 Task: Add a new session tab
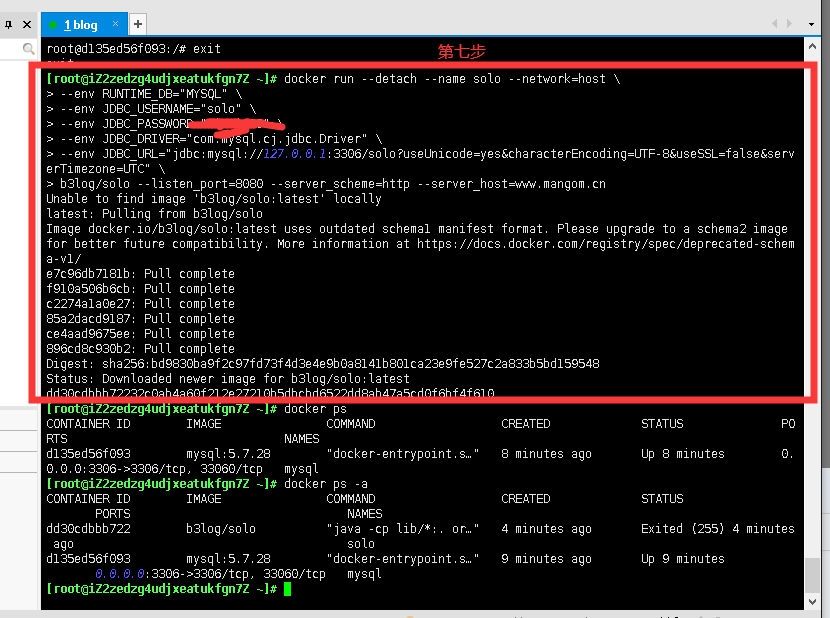(x=138, y=24)
